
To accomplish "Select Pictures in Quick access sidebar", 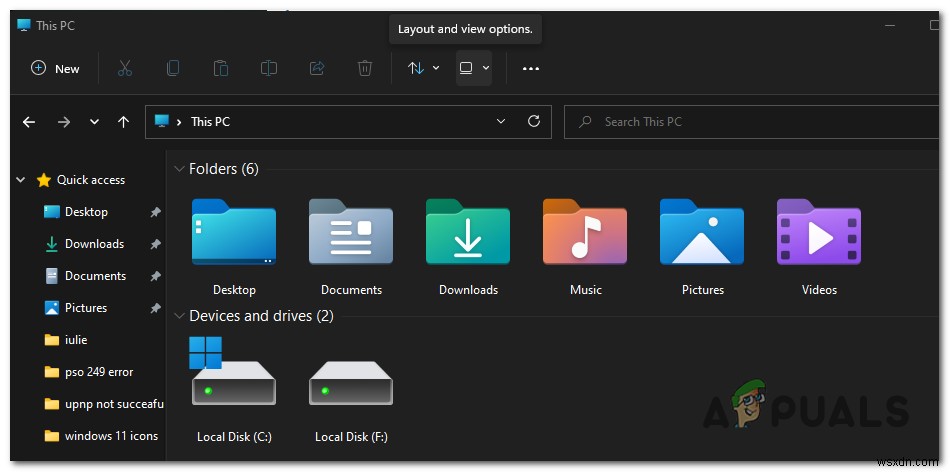I will pyautogui.click(x=87, y=308).
